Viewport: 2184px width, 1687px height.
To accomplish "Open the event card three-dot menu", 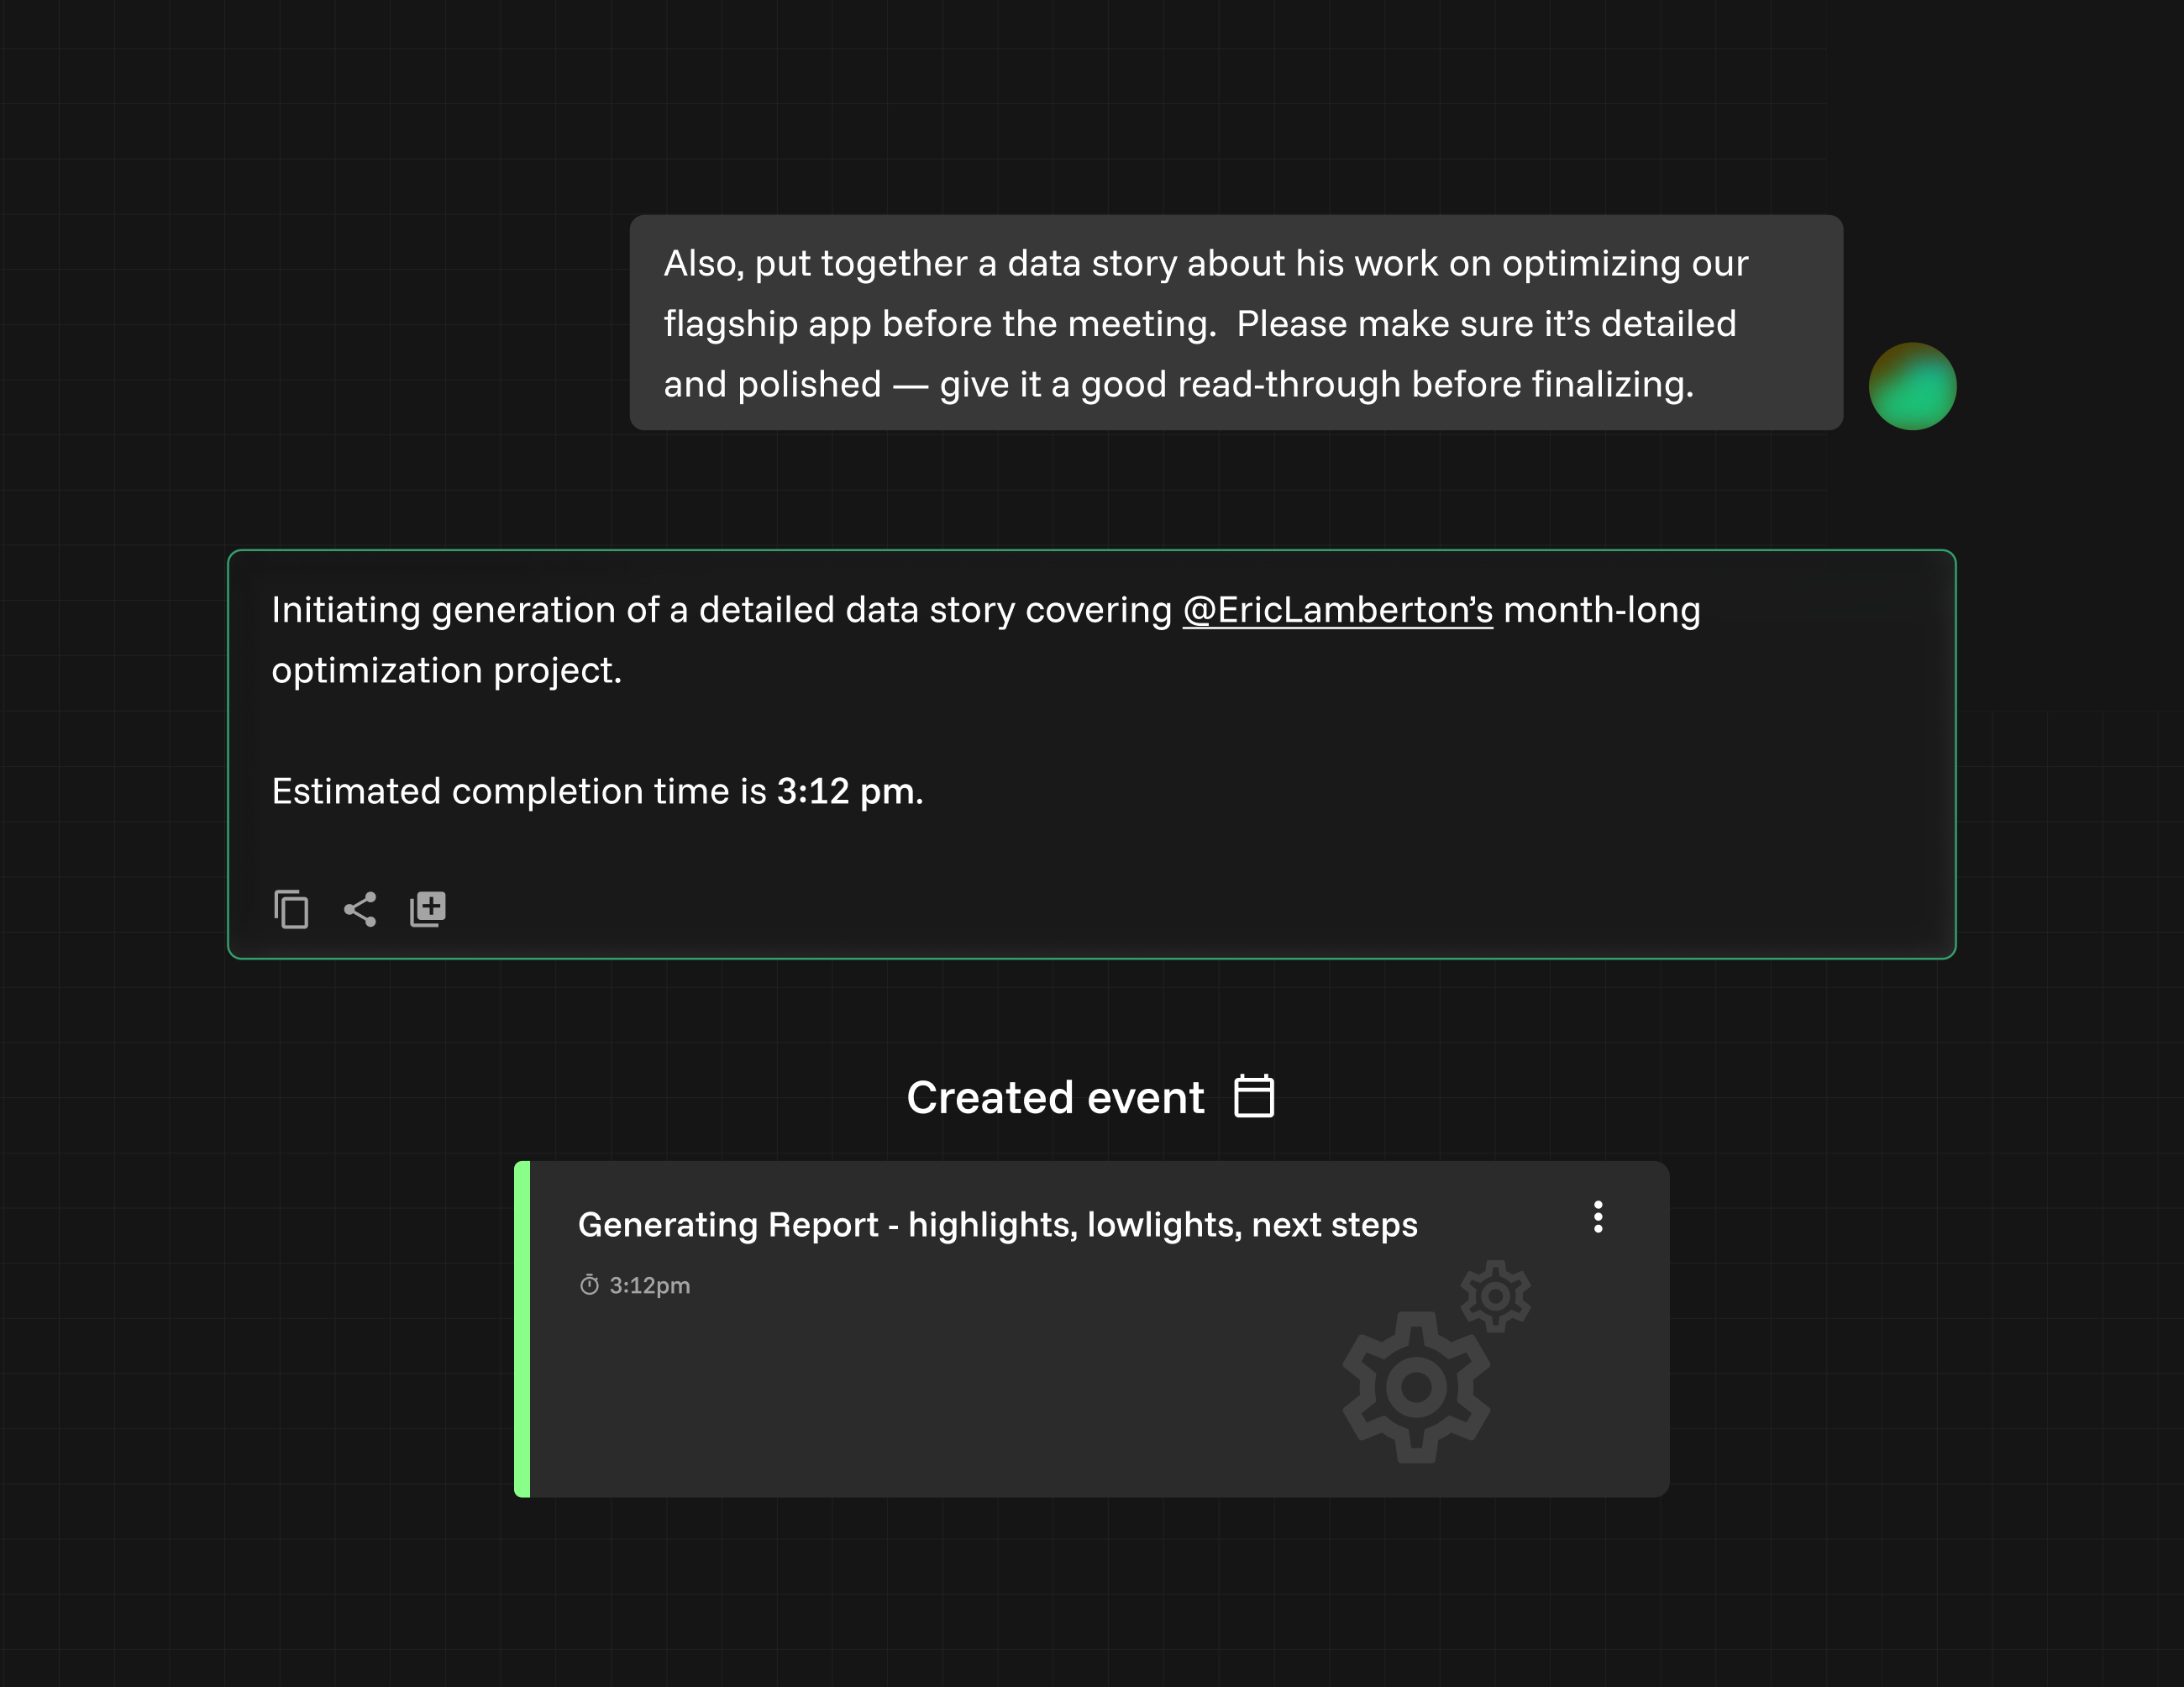I will [1598, 1217].
